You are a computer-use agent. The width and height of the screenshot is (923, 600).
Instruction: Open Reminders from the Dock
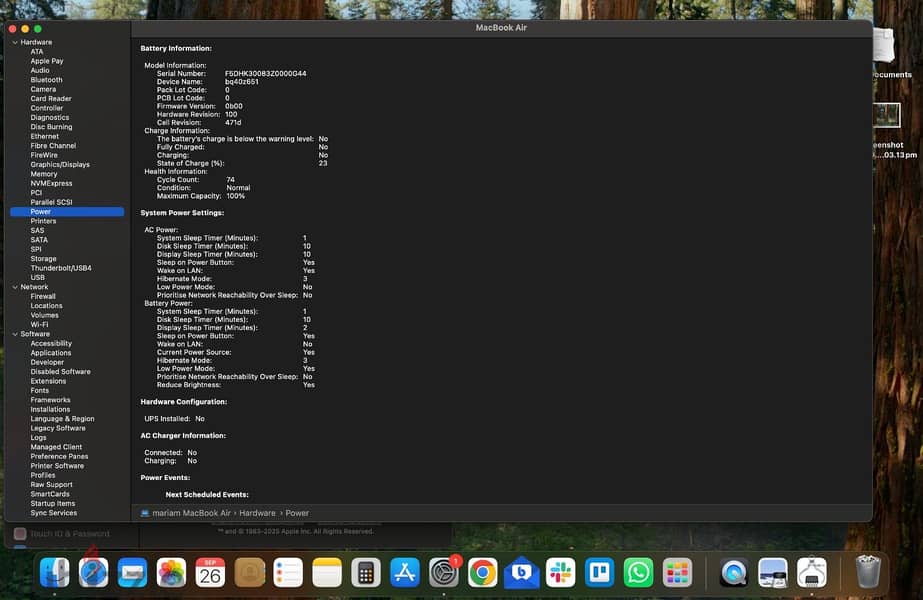[x=288, y=572]
